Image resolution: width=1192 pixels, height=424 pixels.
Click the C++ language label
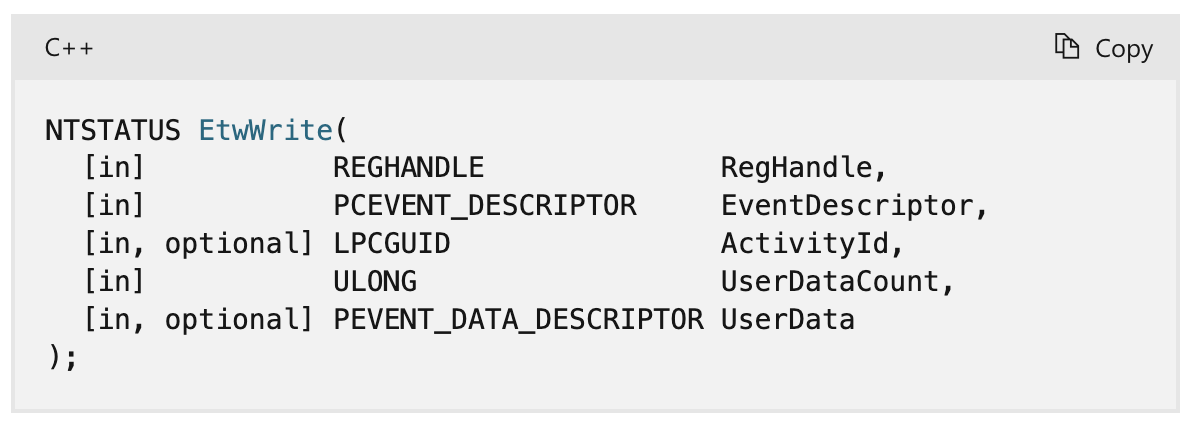69,48
